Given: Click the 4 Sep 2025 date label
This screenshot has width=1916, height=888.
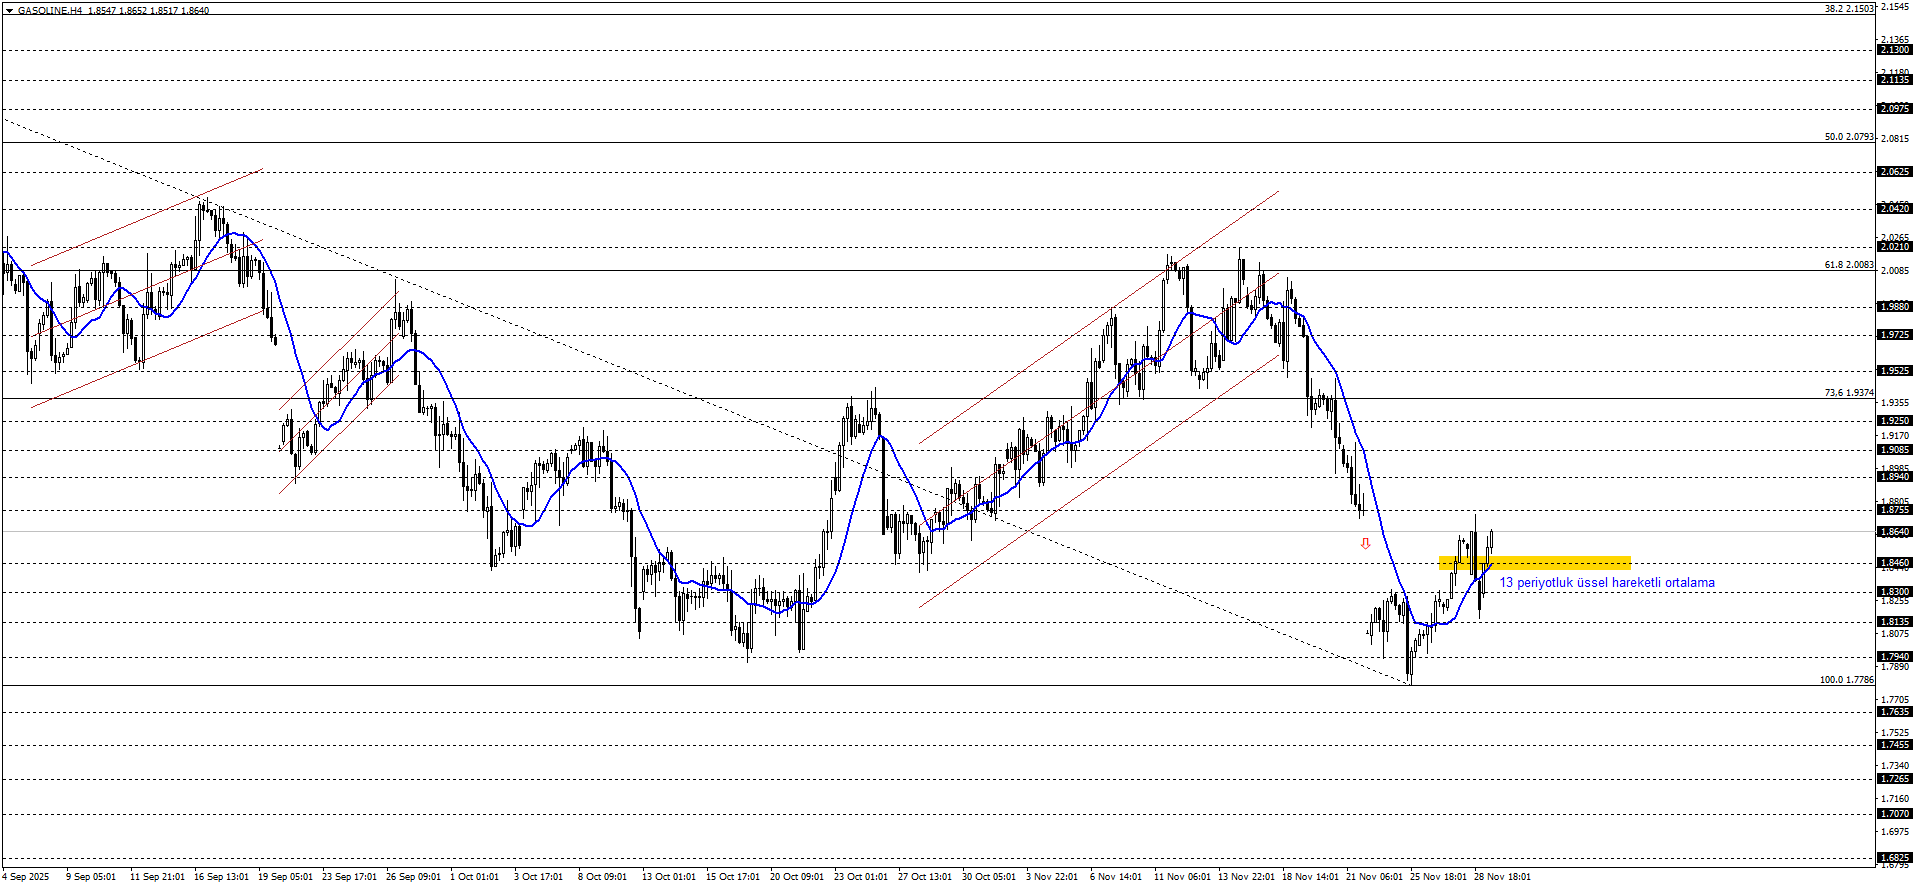Looking at the screenshot, I should (x=25, y=877).
